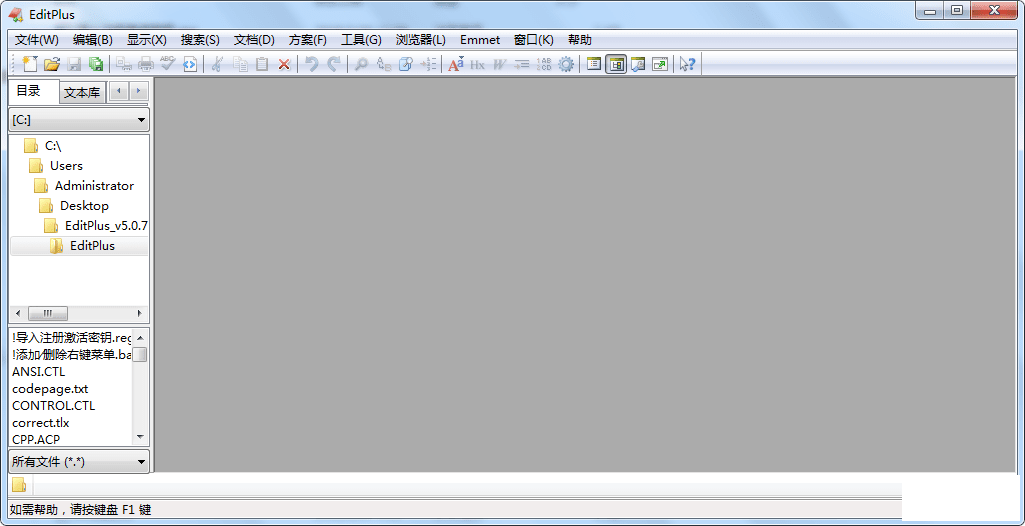Open Preferences with the gear icon
The width and height of the screenshot is (1025, 526).
(x=566, y=64)
